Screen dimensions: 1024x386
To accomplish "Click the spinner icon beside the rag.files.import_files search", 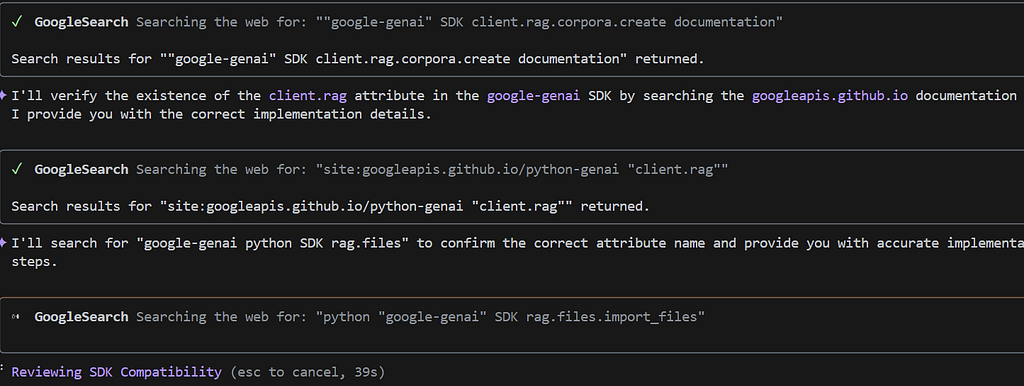I will coord(16,317).
